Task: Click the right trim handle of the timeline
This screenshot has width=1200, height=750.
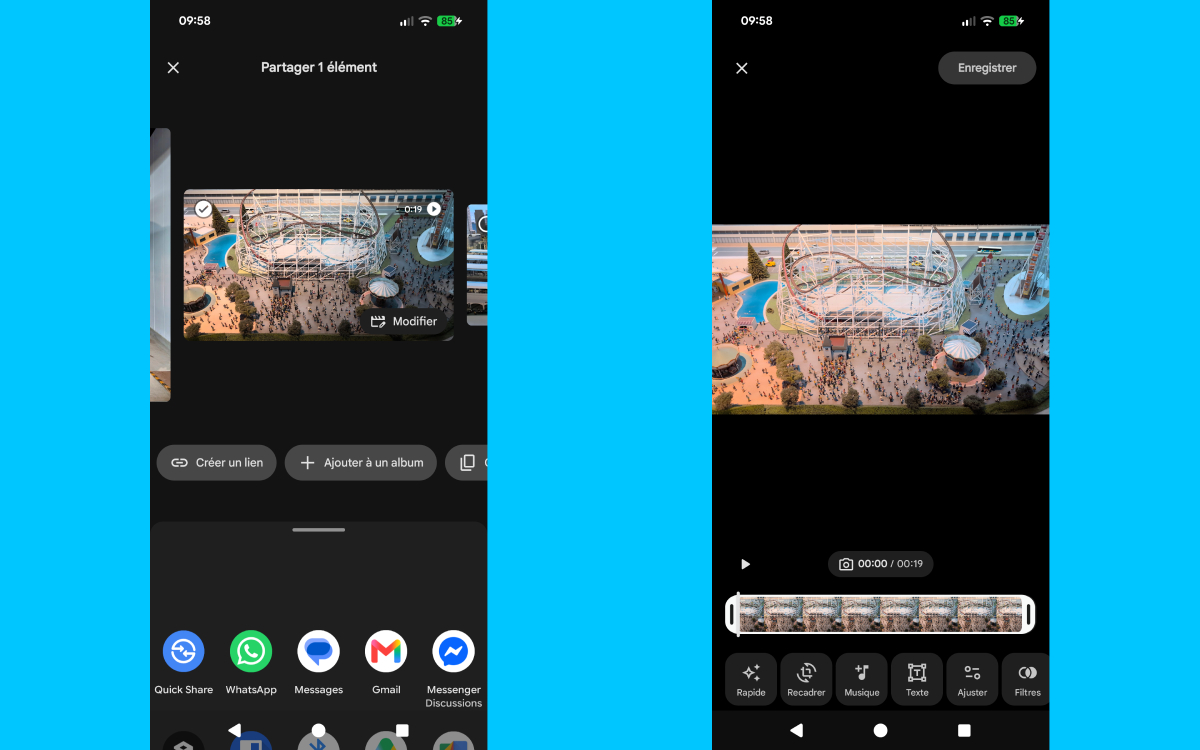Action: point(1029,614)
